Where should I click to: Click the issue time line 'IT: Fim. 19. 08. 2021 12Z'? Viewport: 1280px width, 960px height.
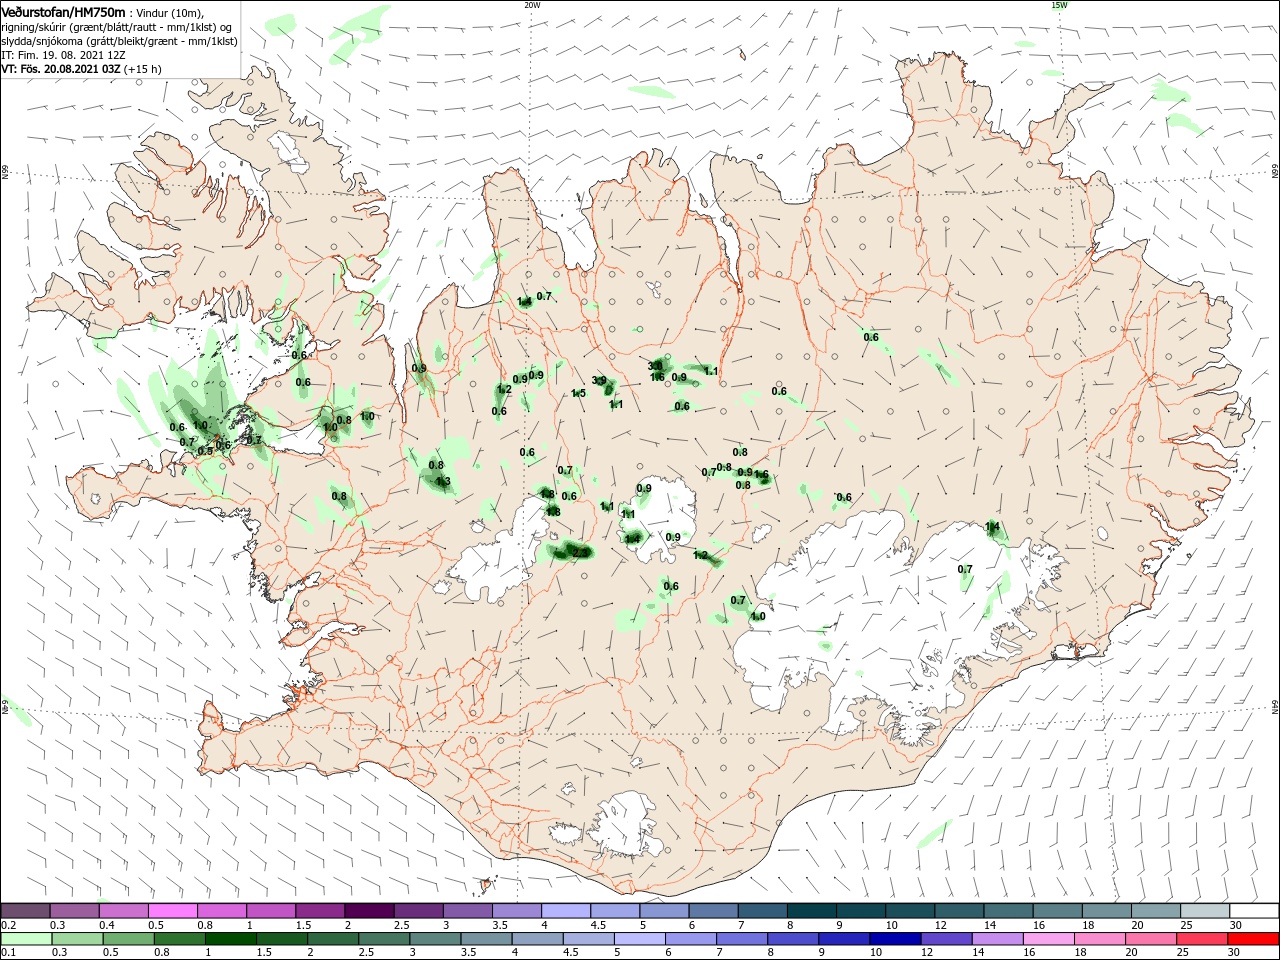pyautogui.click(x=63, y=55)
